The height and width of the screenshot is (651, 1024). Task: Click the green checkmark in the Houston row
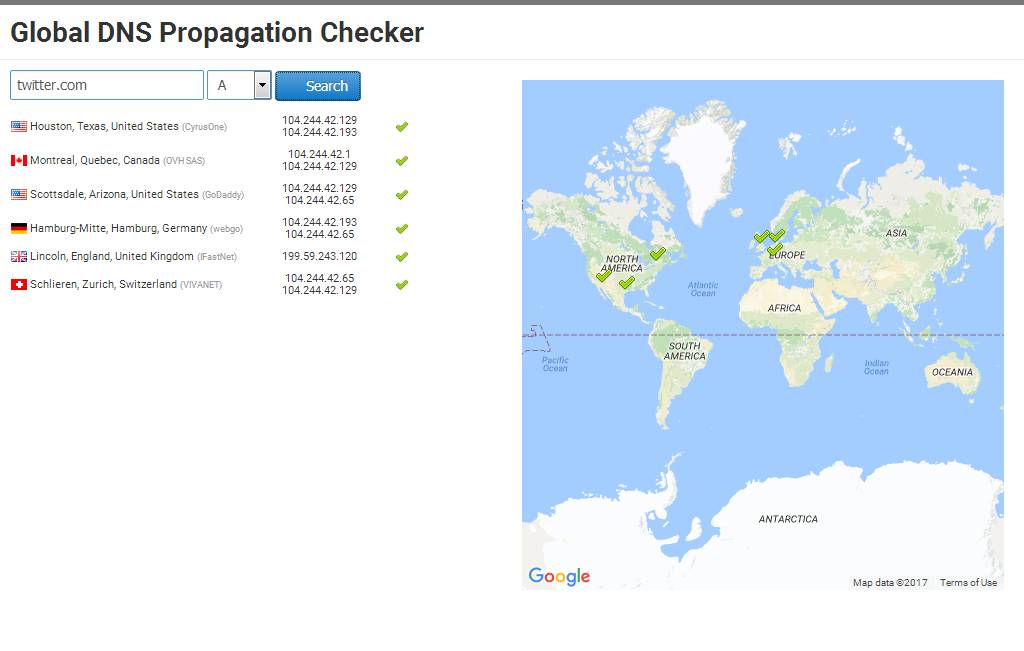pyautogui.click(x=402, y=127)
